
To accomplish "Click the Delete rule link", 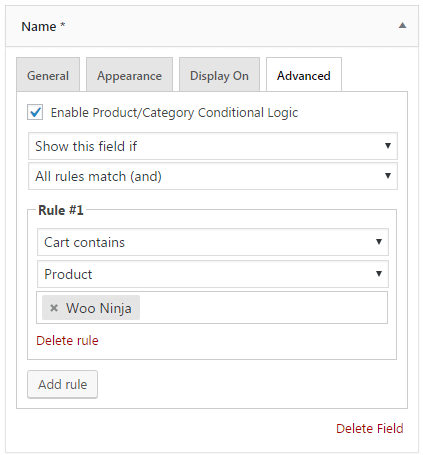I will coord(67,340).
